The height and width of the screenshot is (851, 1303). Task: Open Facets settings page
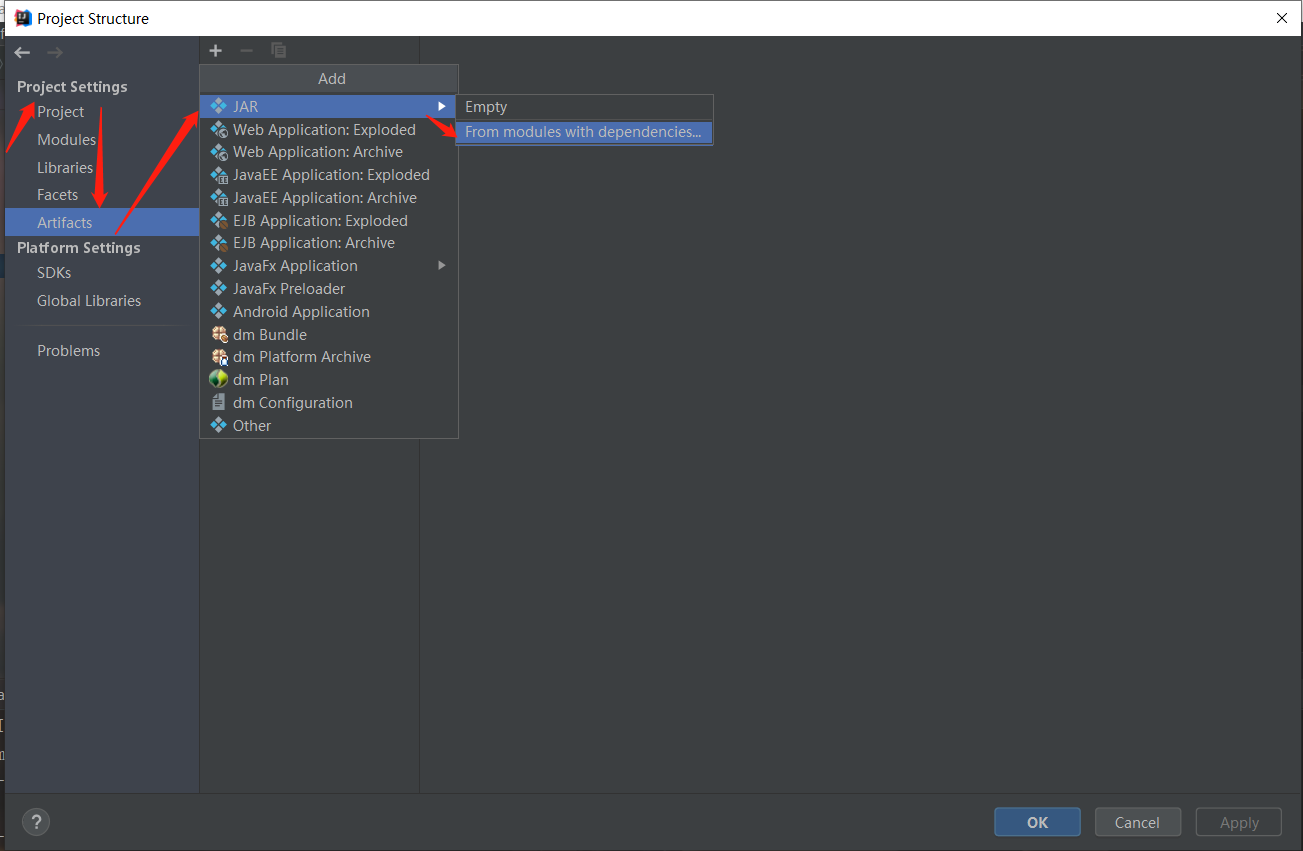[x=102, y=195]
